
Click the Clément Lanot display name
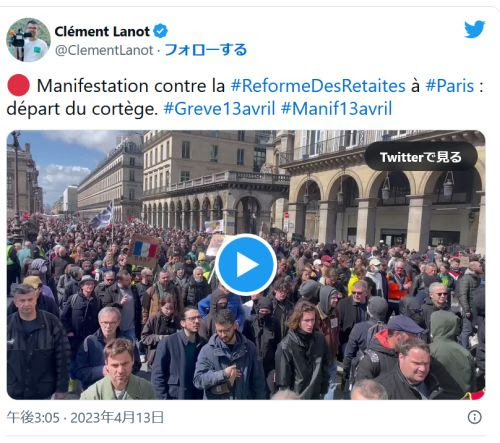[102, 32]
